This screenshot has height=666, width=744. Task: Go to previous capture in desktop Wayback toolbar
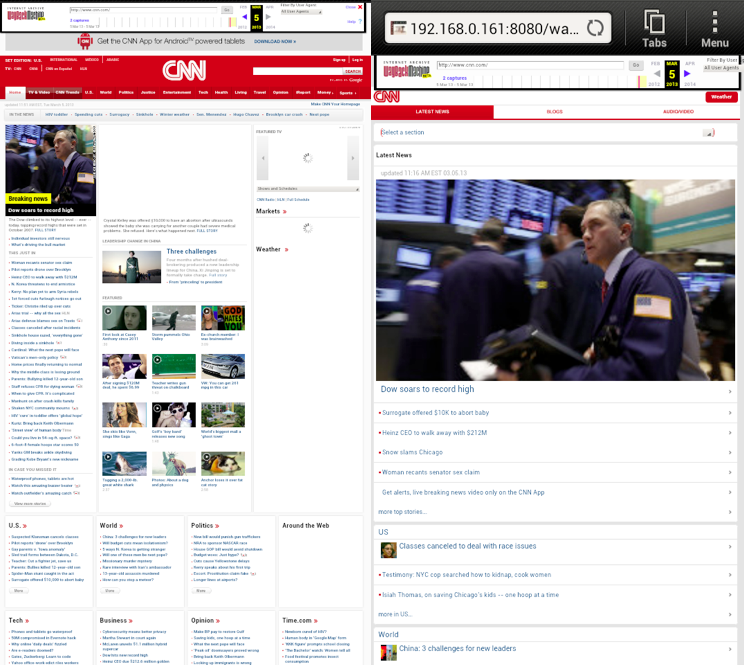tap(244, 17)
